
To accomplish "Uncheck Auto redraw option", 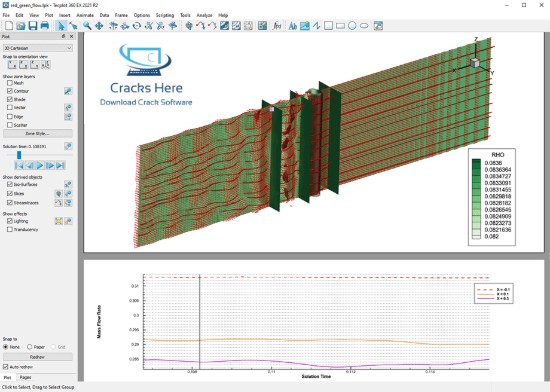I will pyautogui.click(x=5, y=367).
